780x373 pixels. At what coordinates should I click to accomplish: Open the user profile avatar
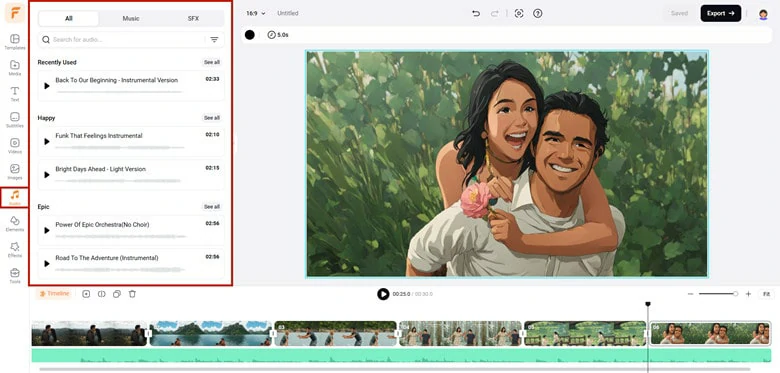tap(763, 14)
